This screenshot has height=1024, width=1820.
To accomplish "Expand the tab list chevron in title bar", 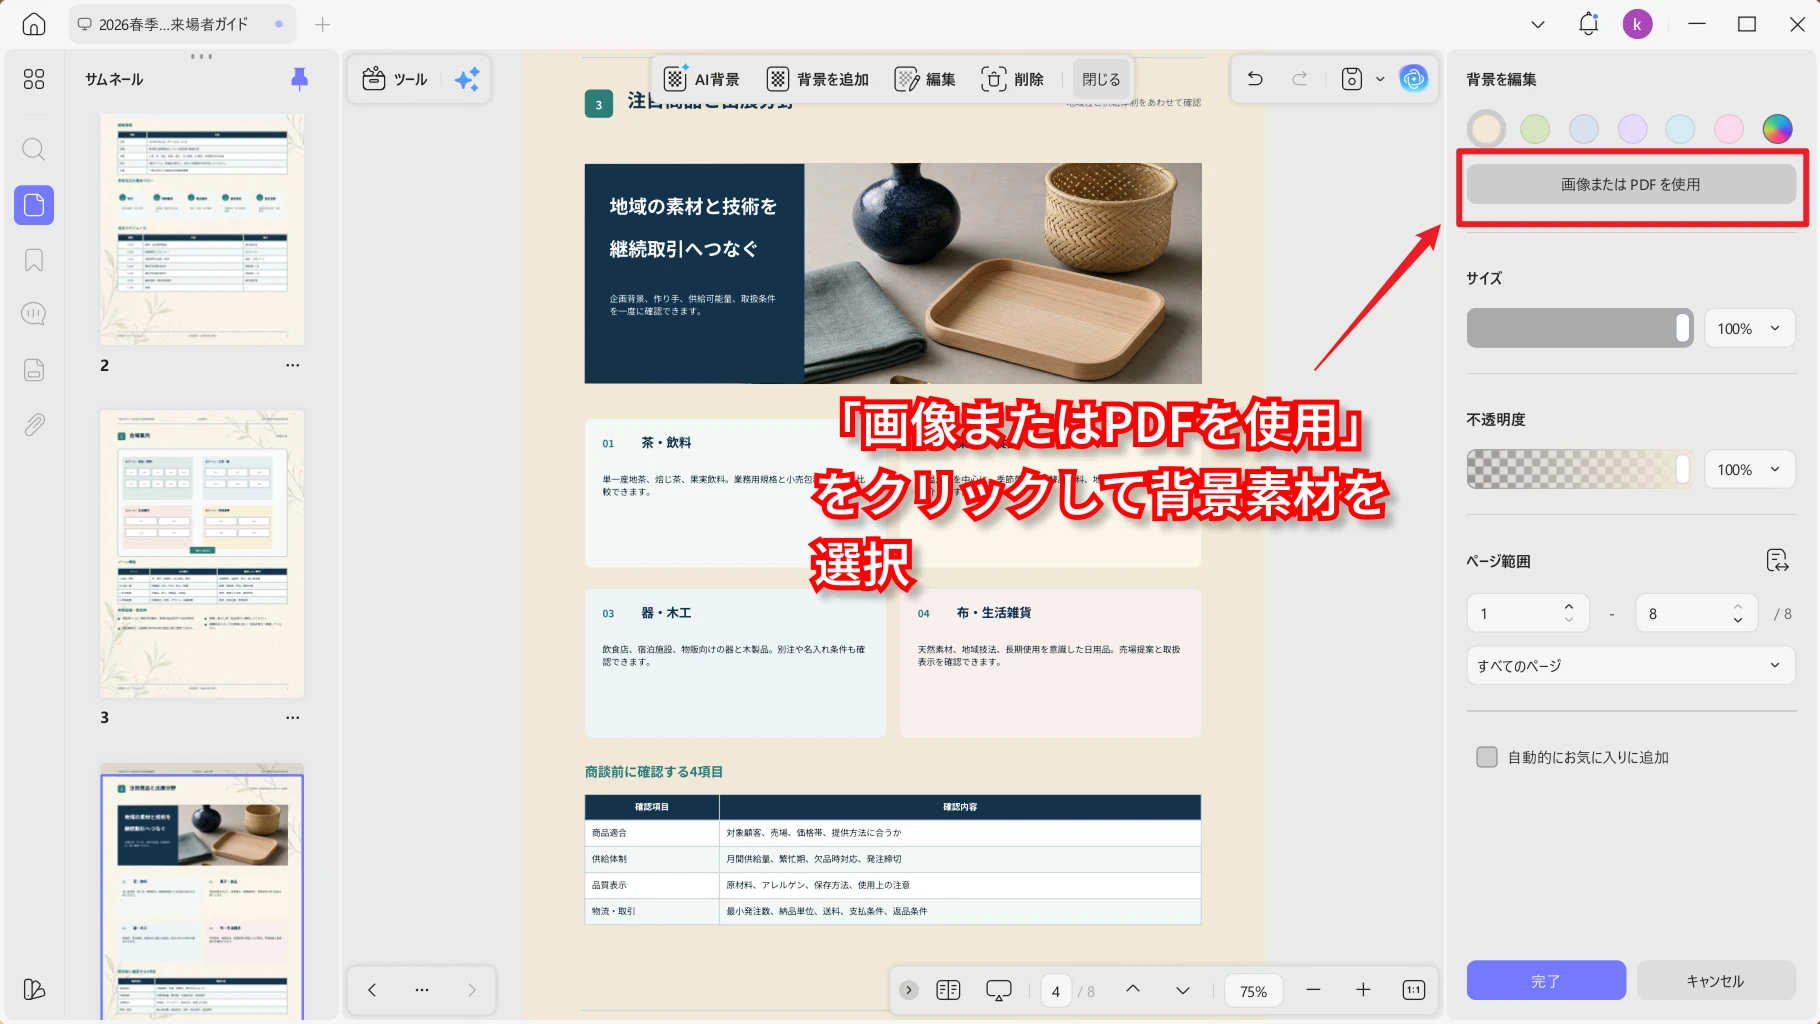I will [x=1538, y=24].
